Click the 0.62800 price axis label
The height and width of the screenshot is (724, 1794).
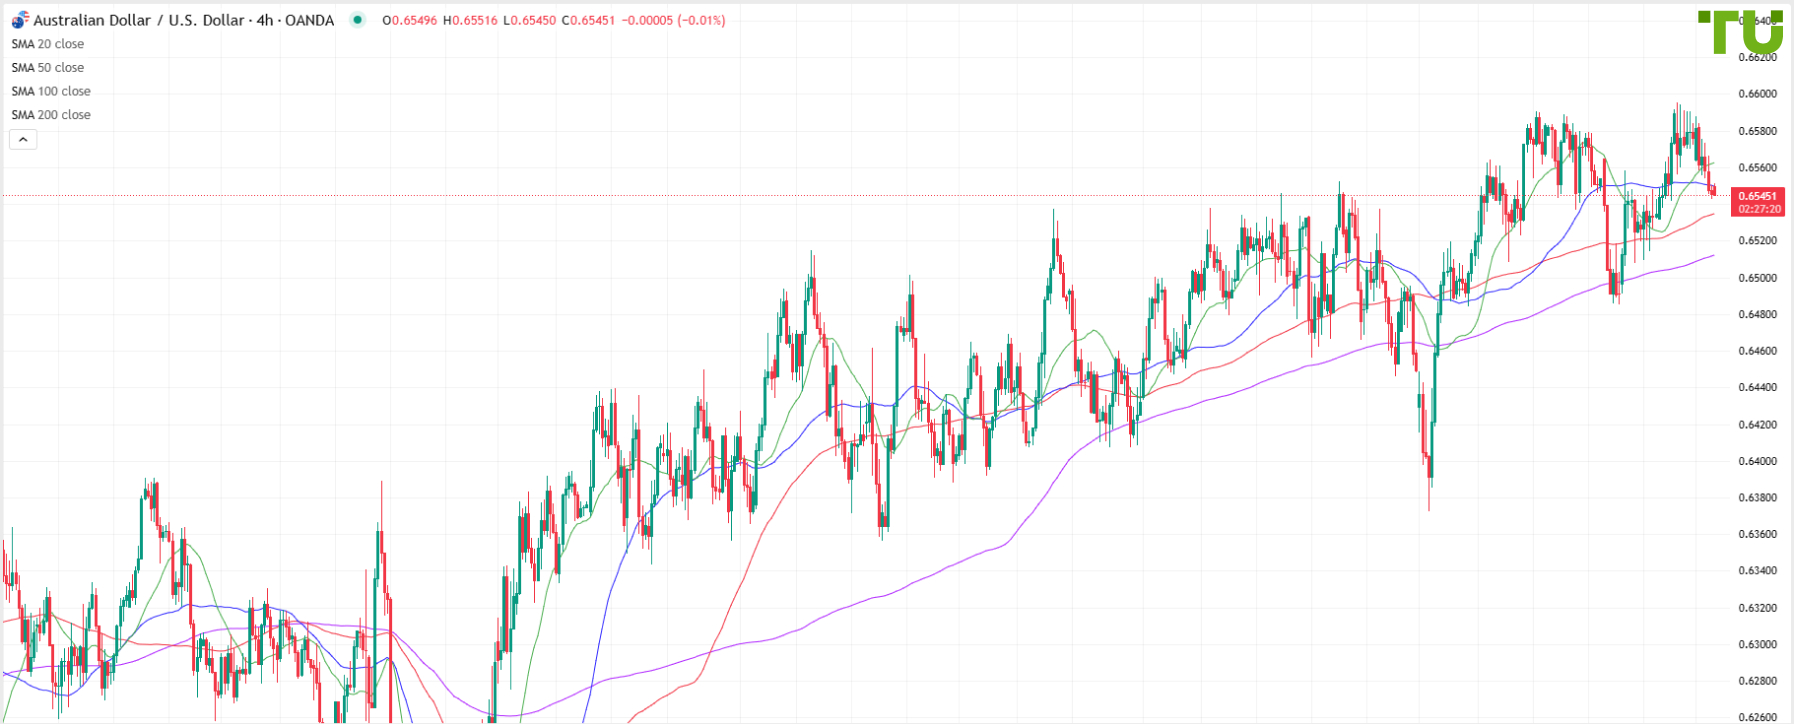[1757, 681]
